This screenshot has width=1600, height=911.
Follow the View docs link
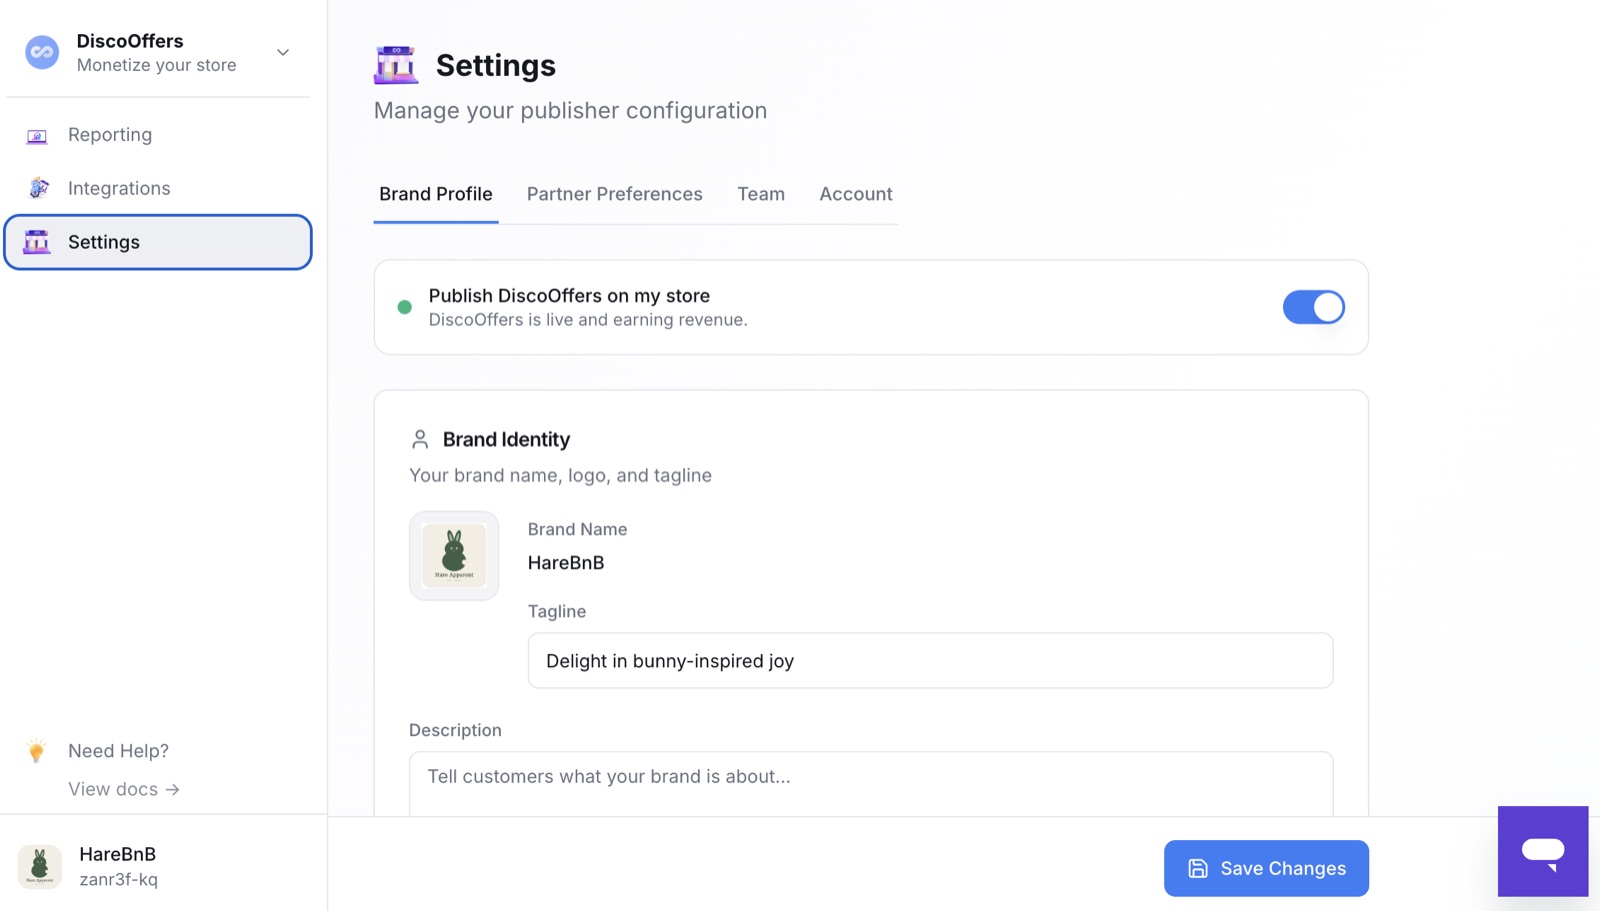[124, 789]
